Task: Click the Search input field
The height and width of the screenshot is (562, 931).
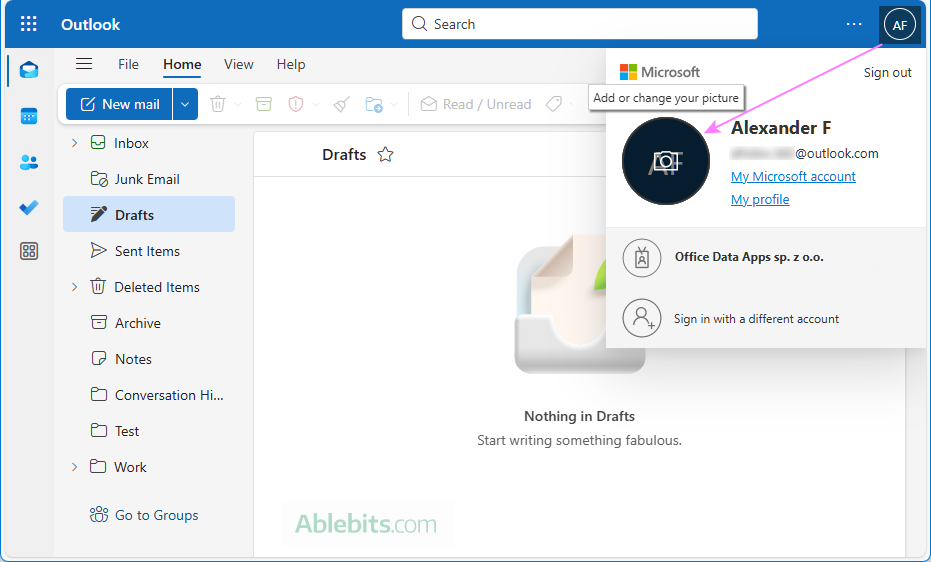Action: pyautogui.click(x=580, y=24)
